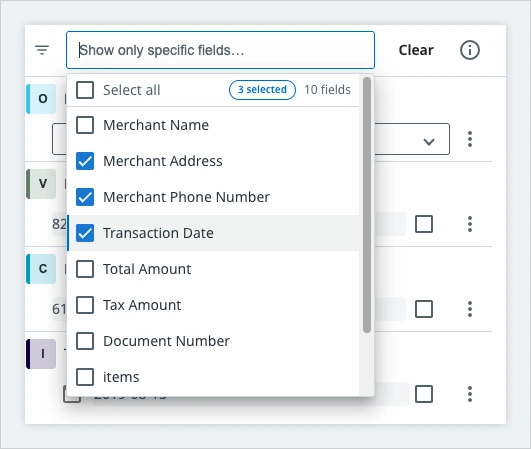Click the V field badge

click(x=41, y=184)
